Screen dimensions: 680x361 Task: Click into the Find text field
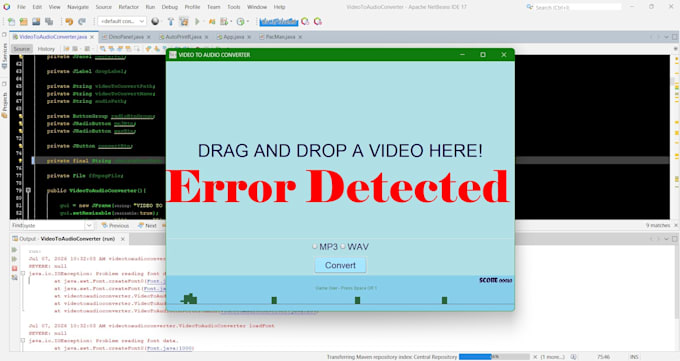[x=53, y=225]
